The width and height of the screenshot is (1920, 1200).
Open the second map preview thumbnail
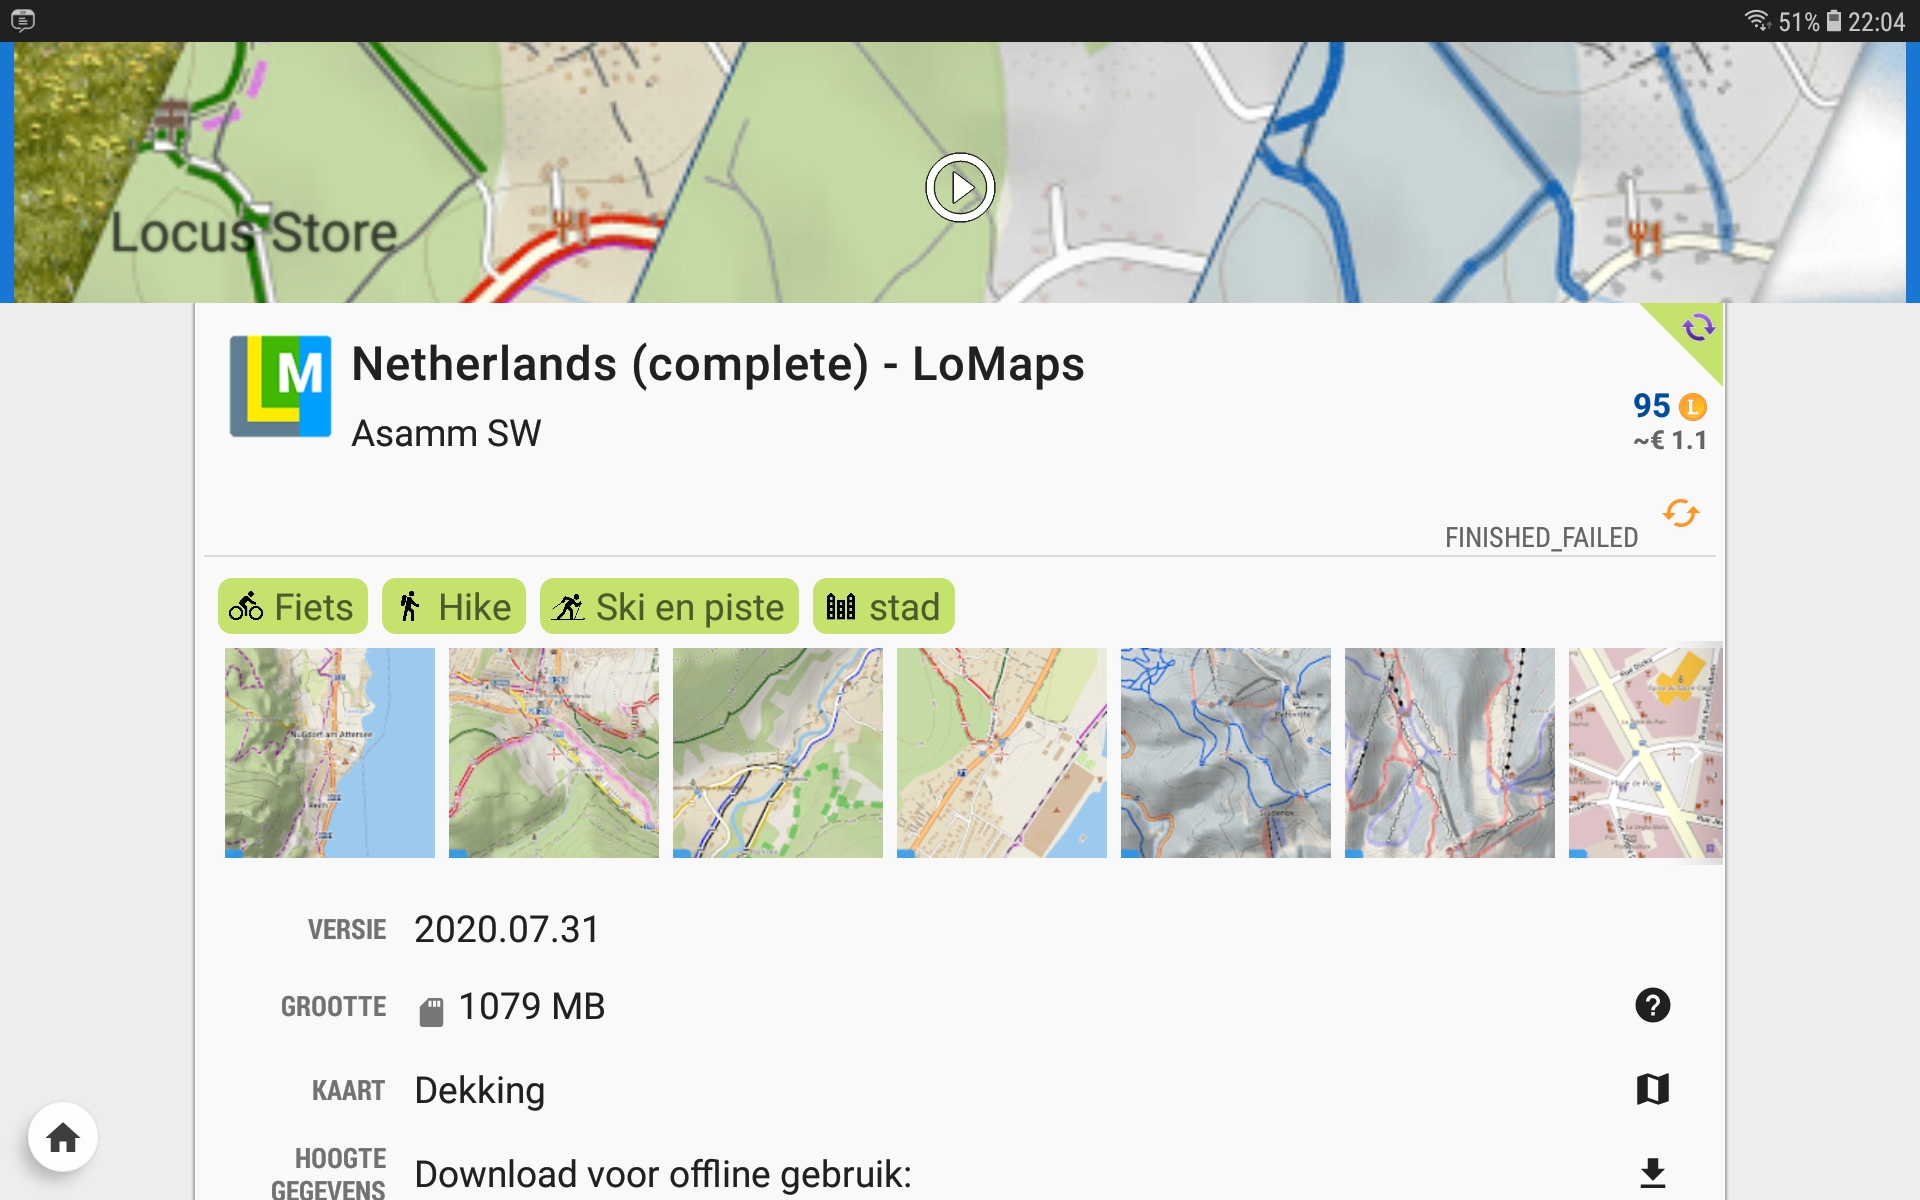click(554, 753)
